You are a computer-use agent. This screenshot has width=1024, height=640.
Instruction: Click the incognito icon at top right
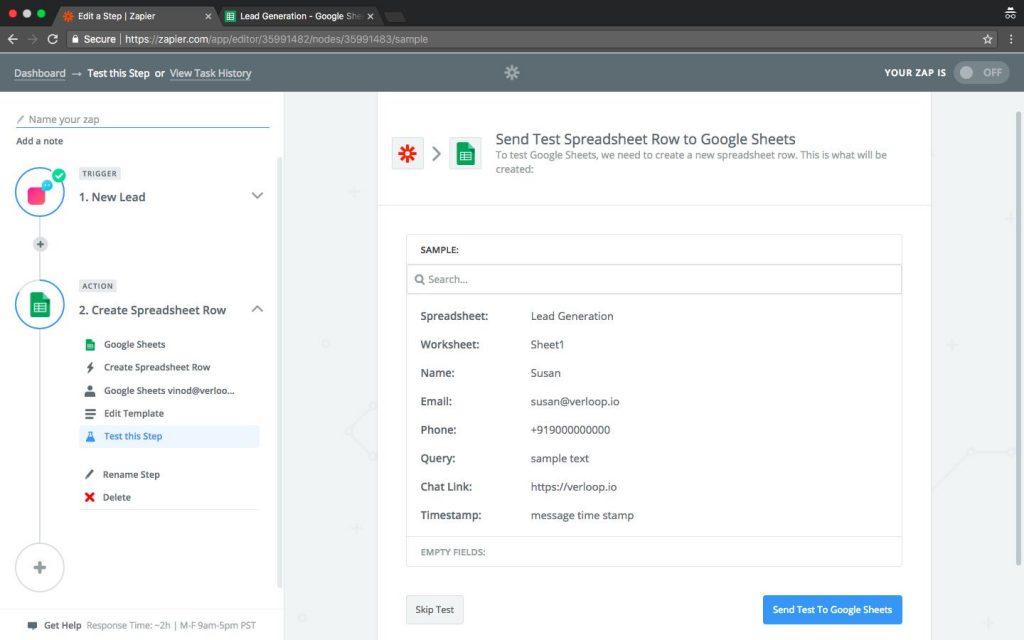point(1010,14)
